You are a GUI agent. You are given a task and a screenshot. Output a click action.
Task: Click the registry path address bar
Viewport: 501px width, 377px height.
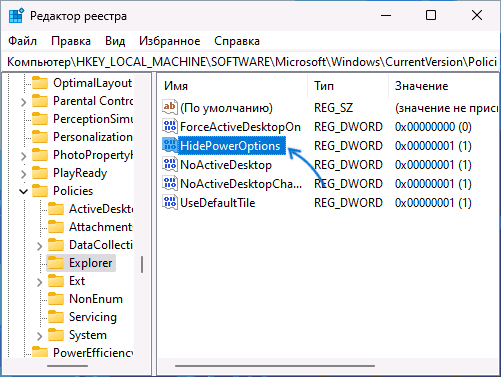[x=250, y=62]
